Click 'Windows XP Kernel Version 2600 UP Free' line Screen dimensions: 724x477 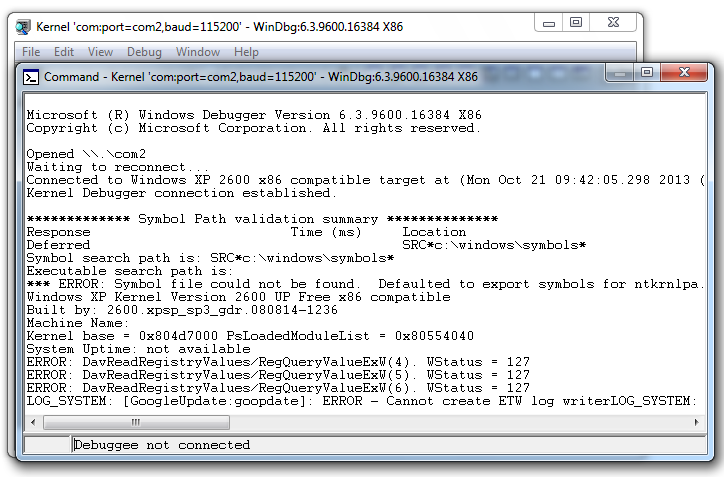click(x=238, y=296)
